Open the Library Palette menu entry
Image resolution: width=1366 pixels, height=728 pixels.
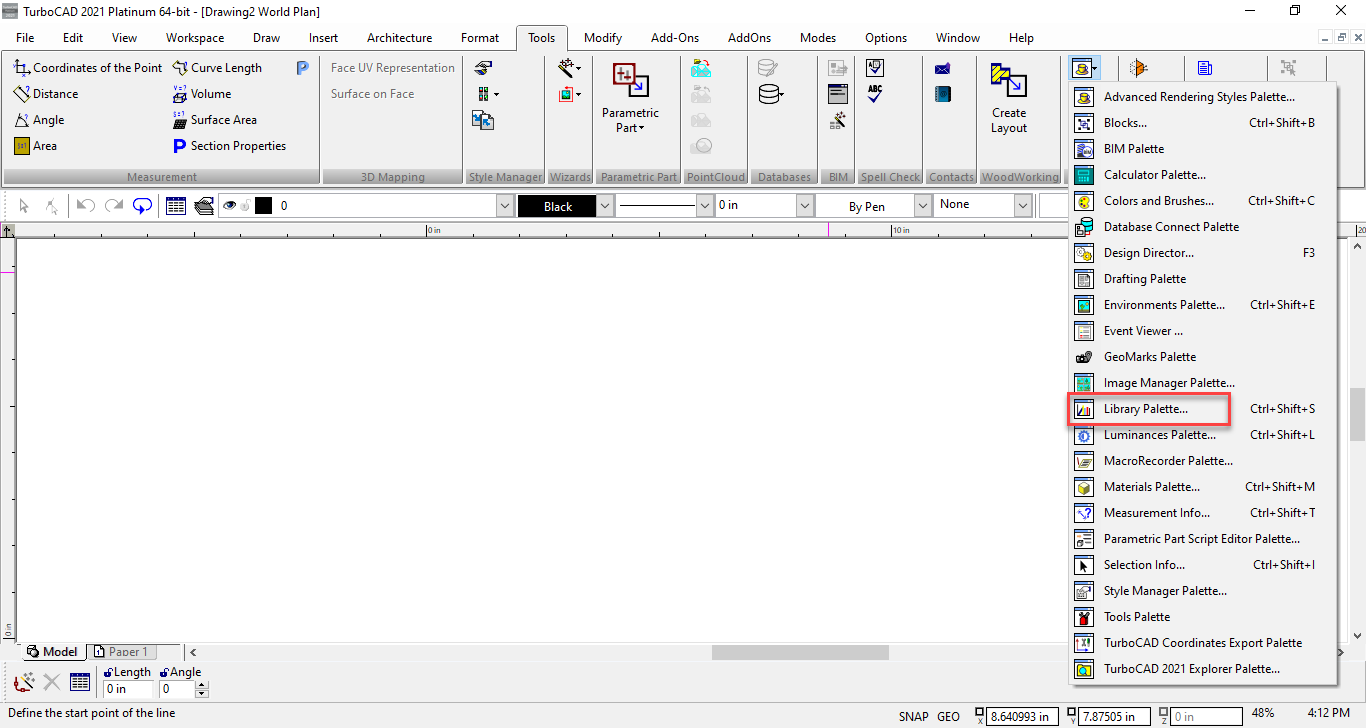1201,409
